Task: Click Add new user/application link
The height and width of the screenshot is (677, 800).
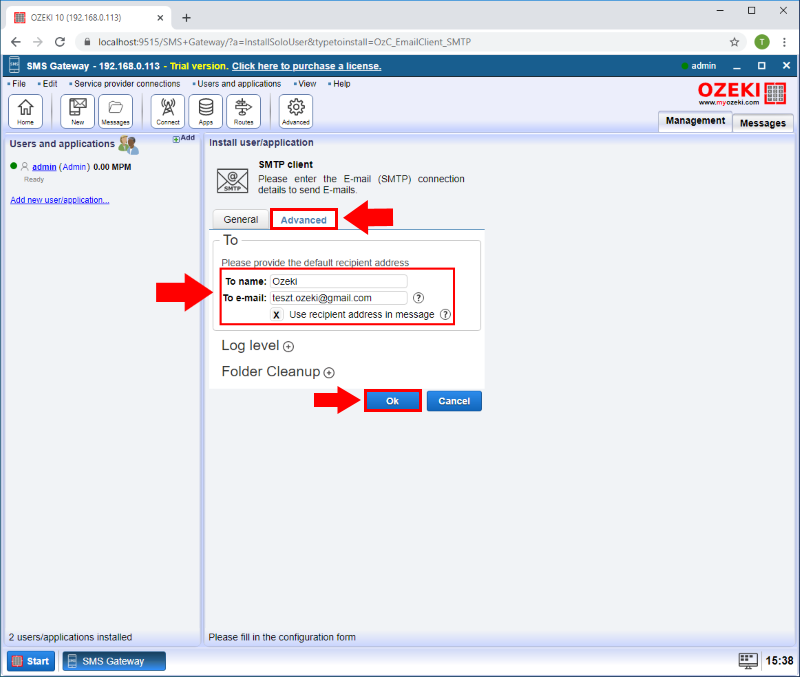Action: pos(60,200)
